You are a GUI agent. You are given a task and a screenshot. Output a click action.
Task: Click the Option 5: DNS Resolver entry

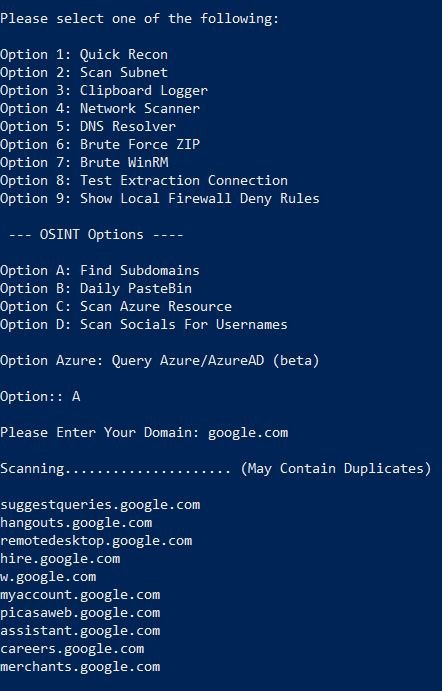pos(88,126)
